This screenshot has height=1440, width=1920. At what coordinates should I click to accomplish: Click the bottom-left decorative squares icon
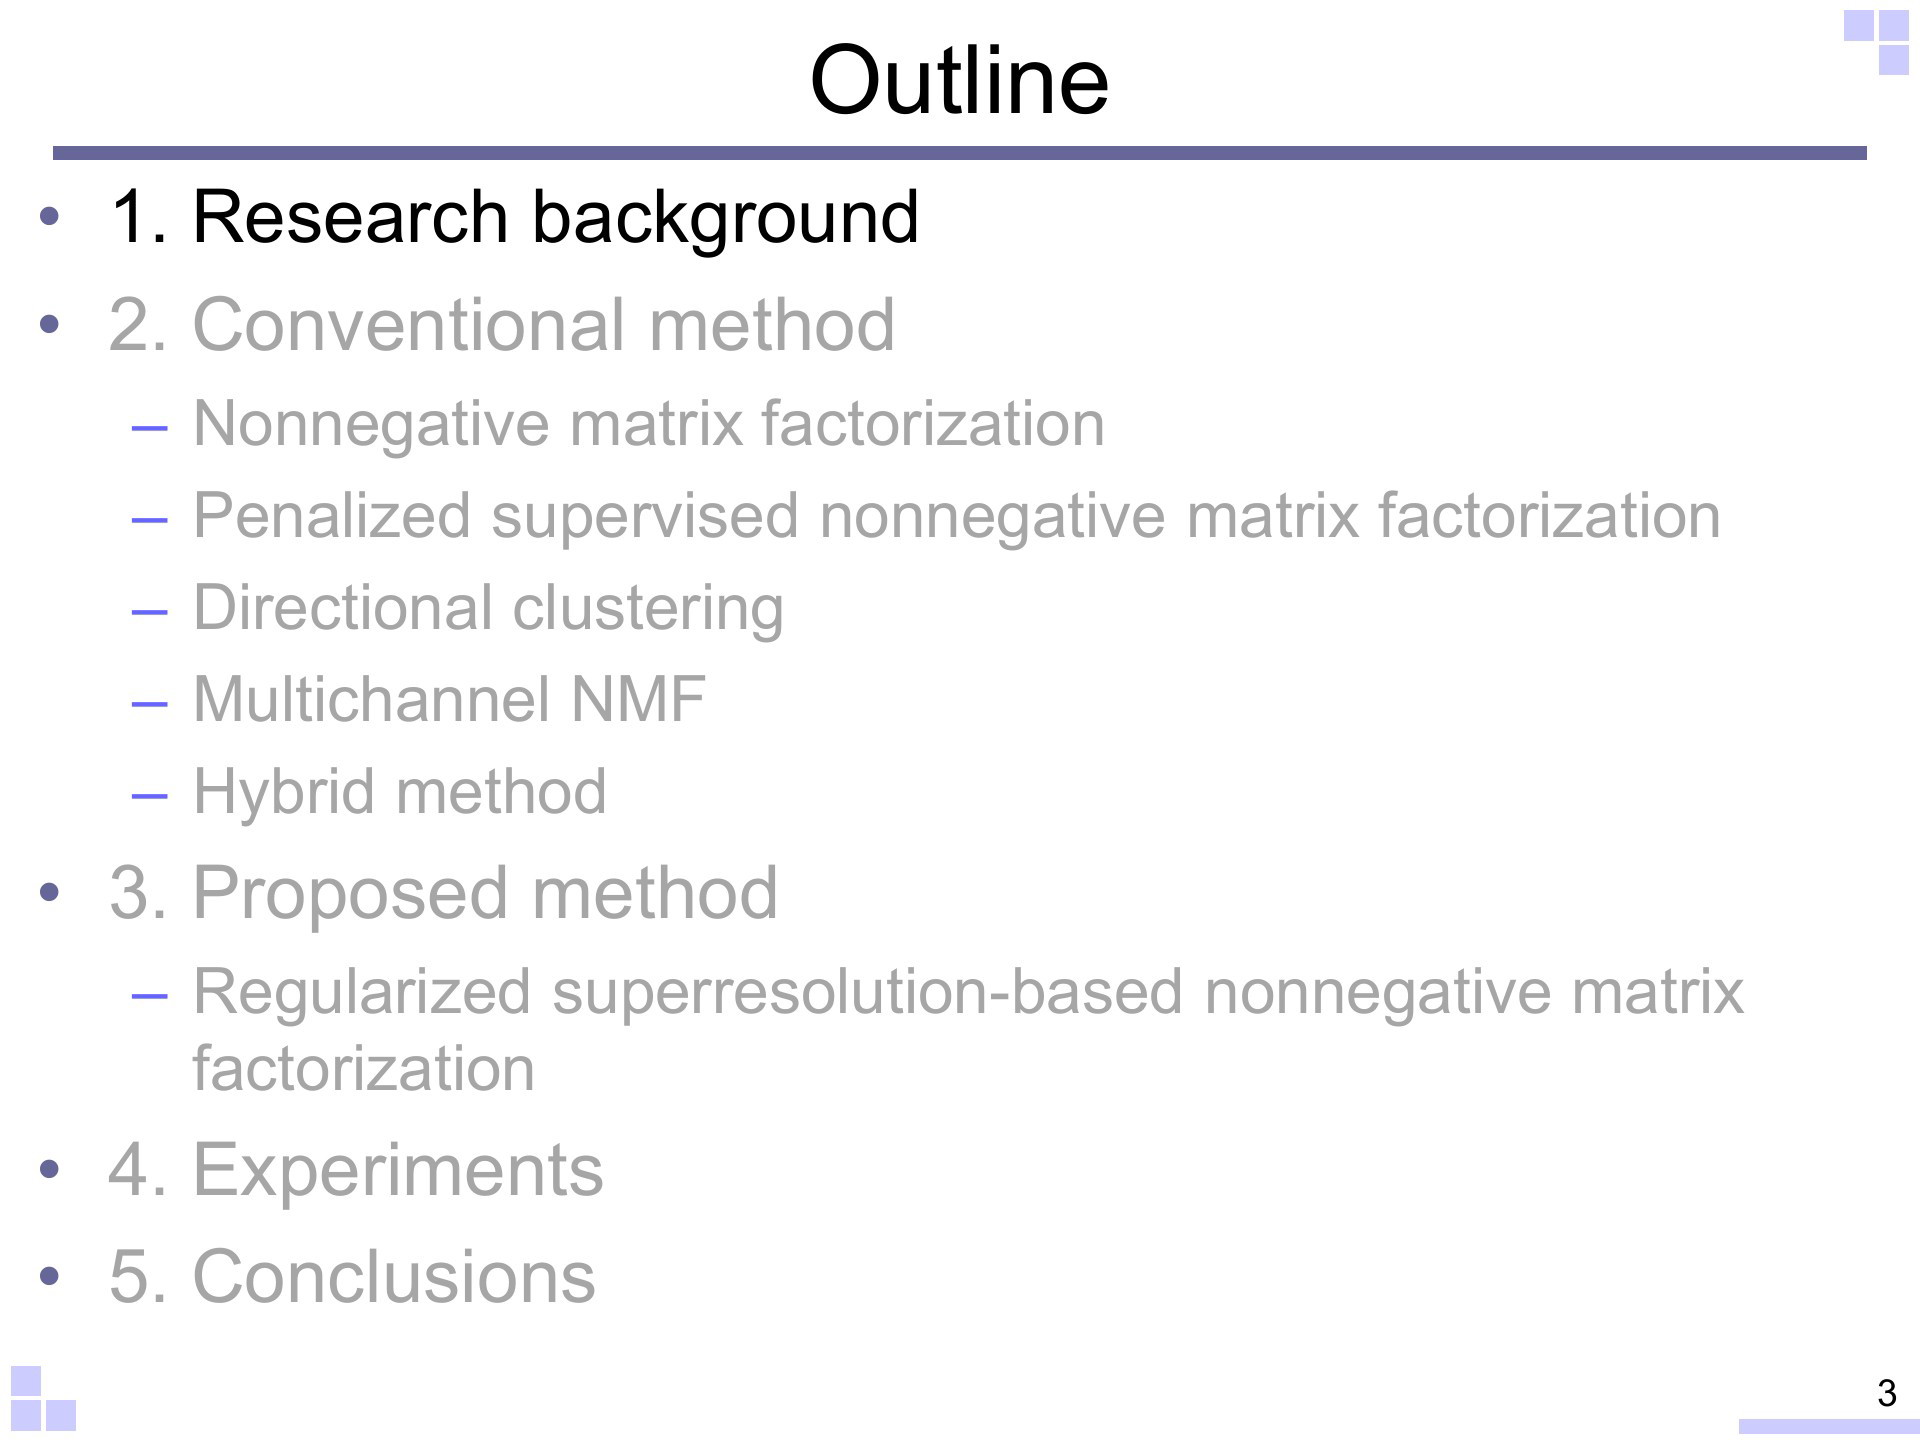pyautogui.click(x=43, y=1398)
